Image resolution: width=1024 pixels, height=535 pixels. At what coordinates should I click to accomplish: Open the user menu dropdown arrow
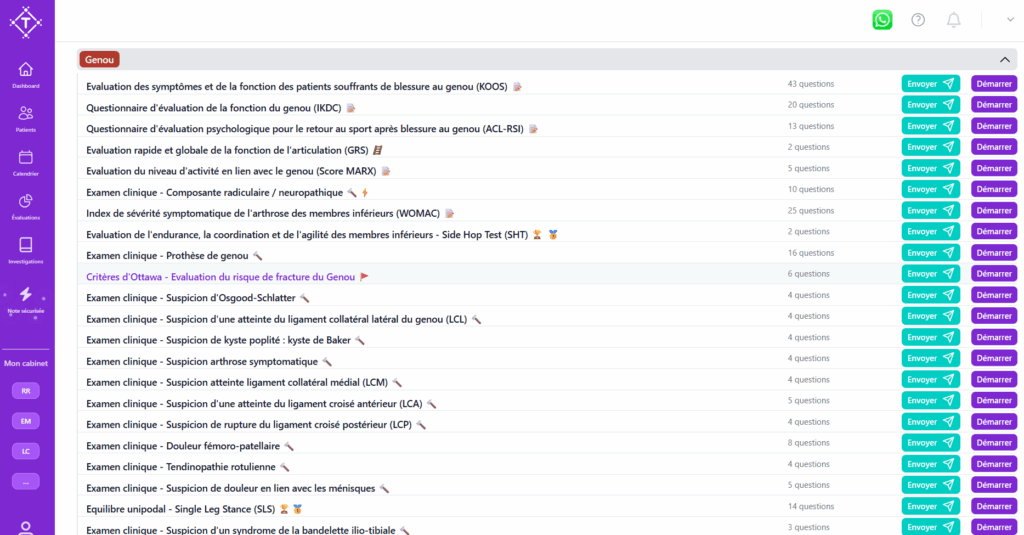[1010, 20]
